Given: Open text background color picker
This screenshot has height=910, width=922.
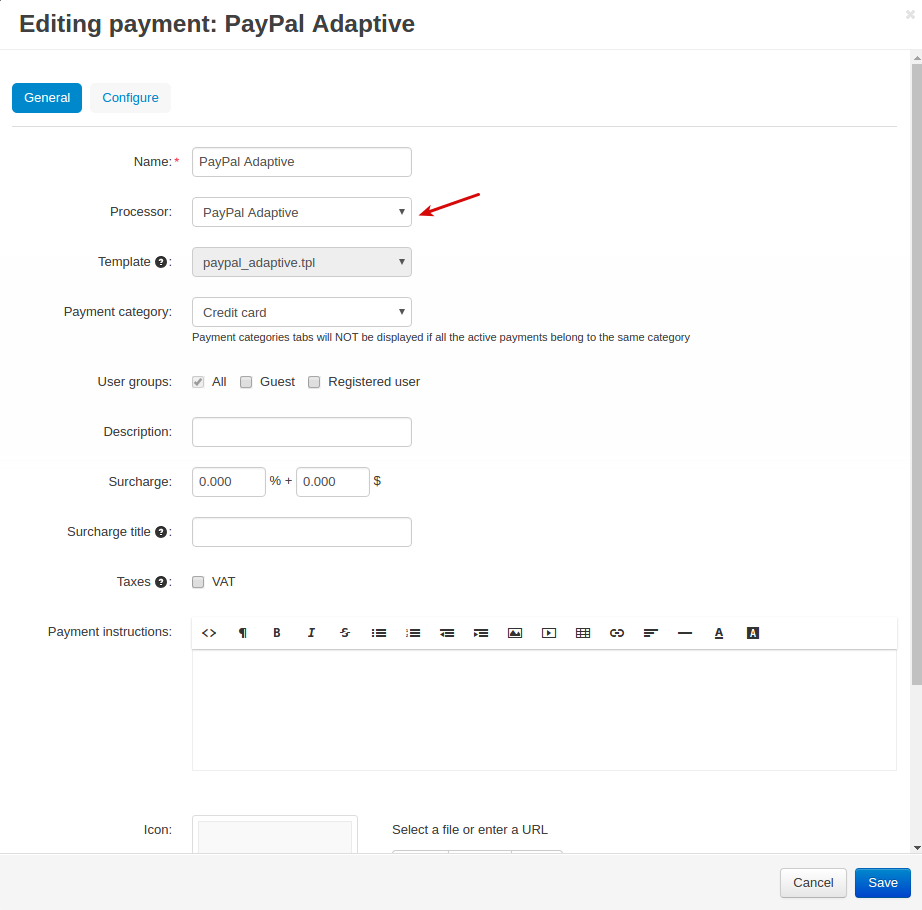Looking at the screenshot, I should point(753,633).
